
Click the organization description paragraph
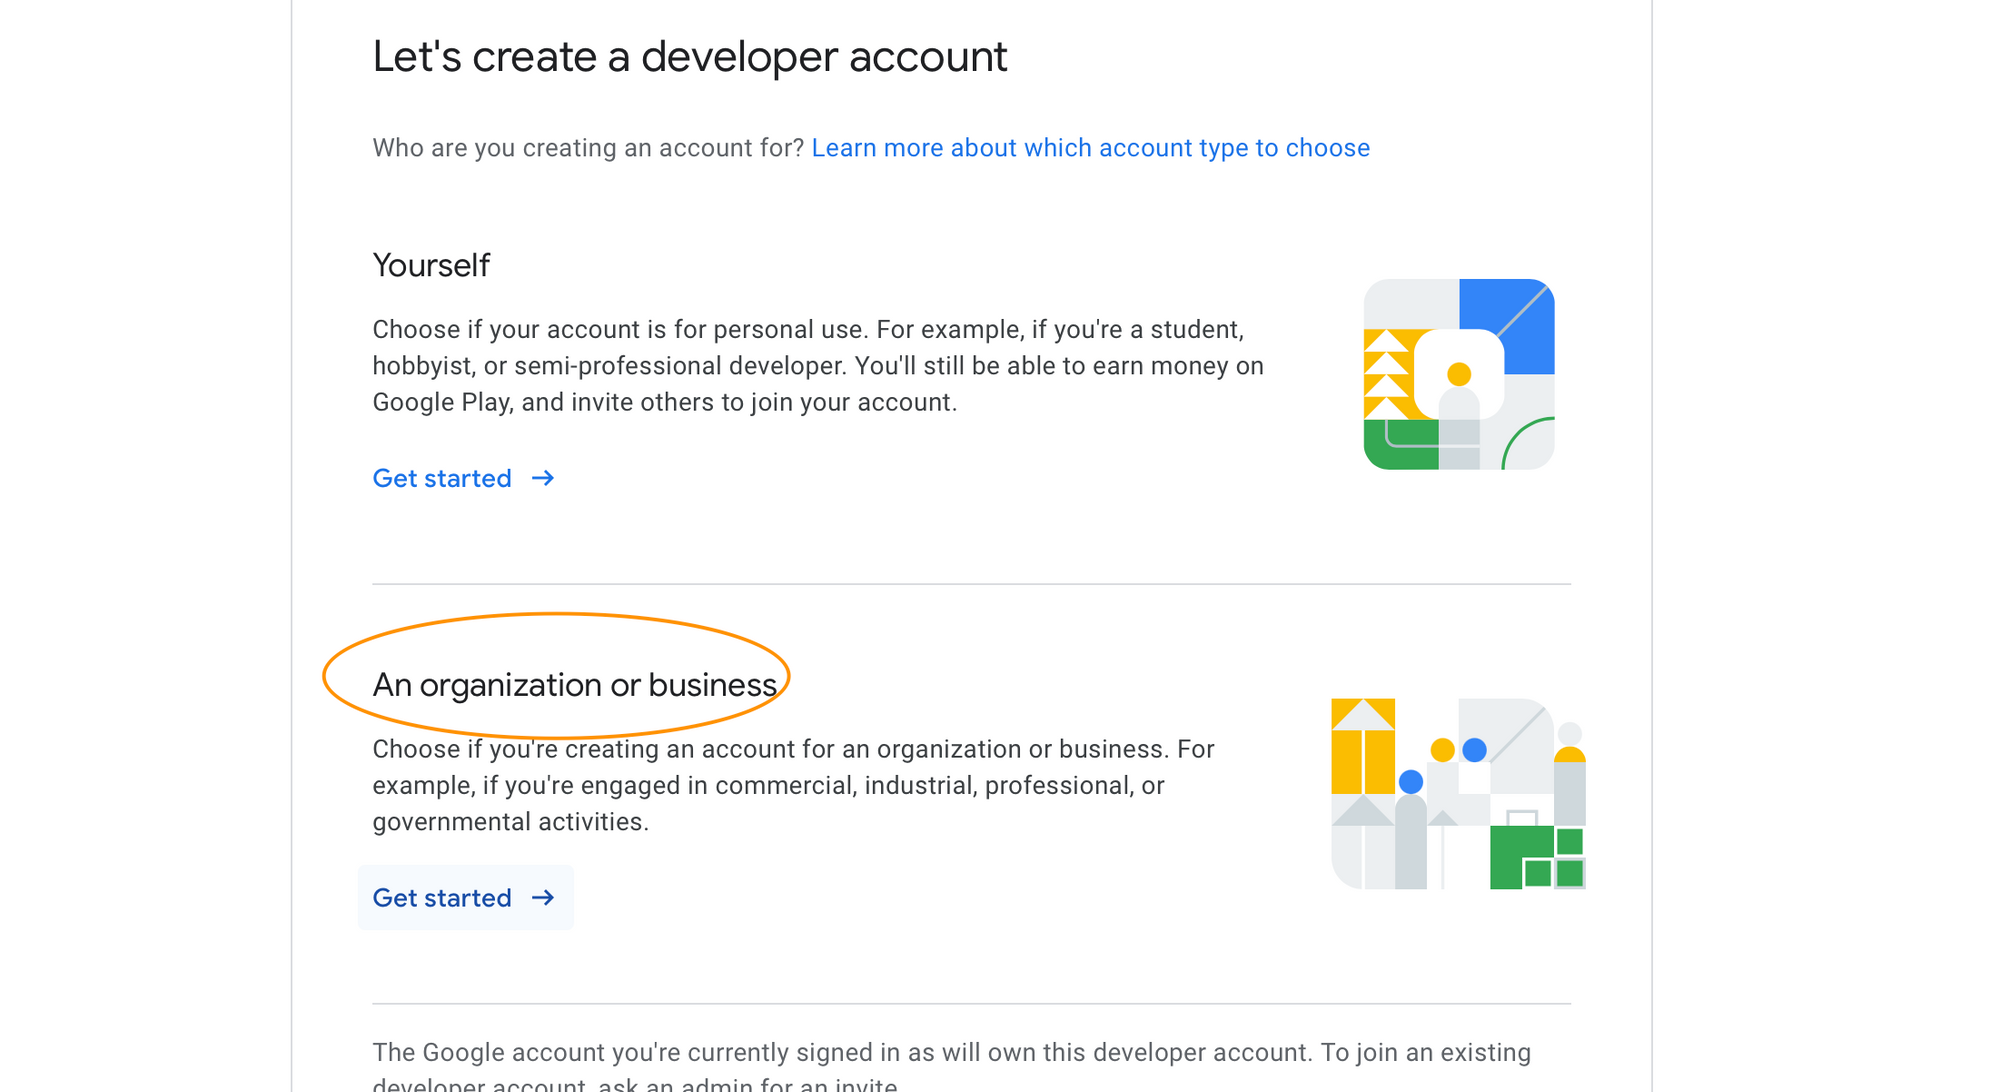tap(793, 786)
